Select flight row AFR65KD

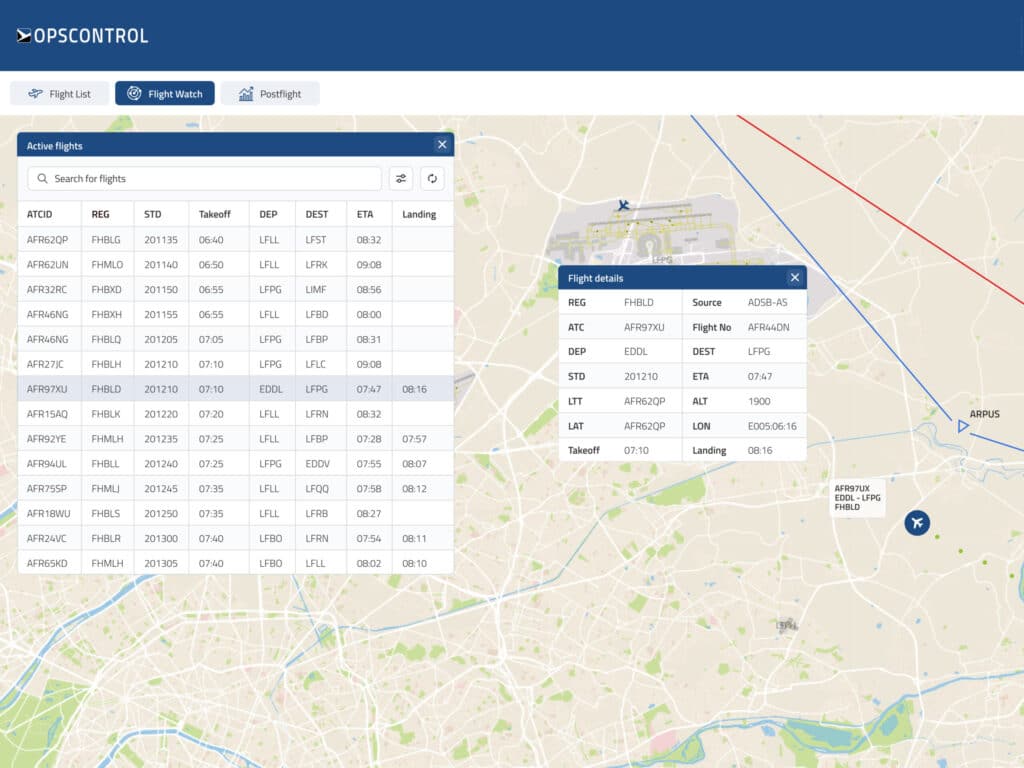pyautogui.click(x=236, y=563)
